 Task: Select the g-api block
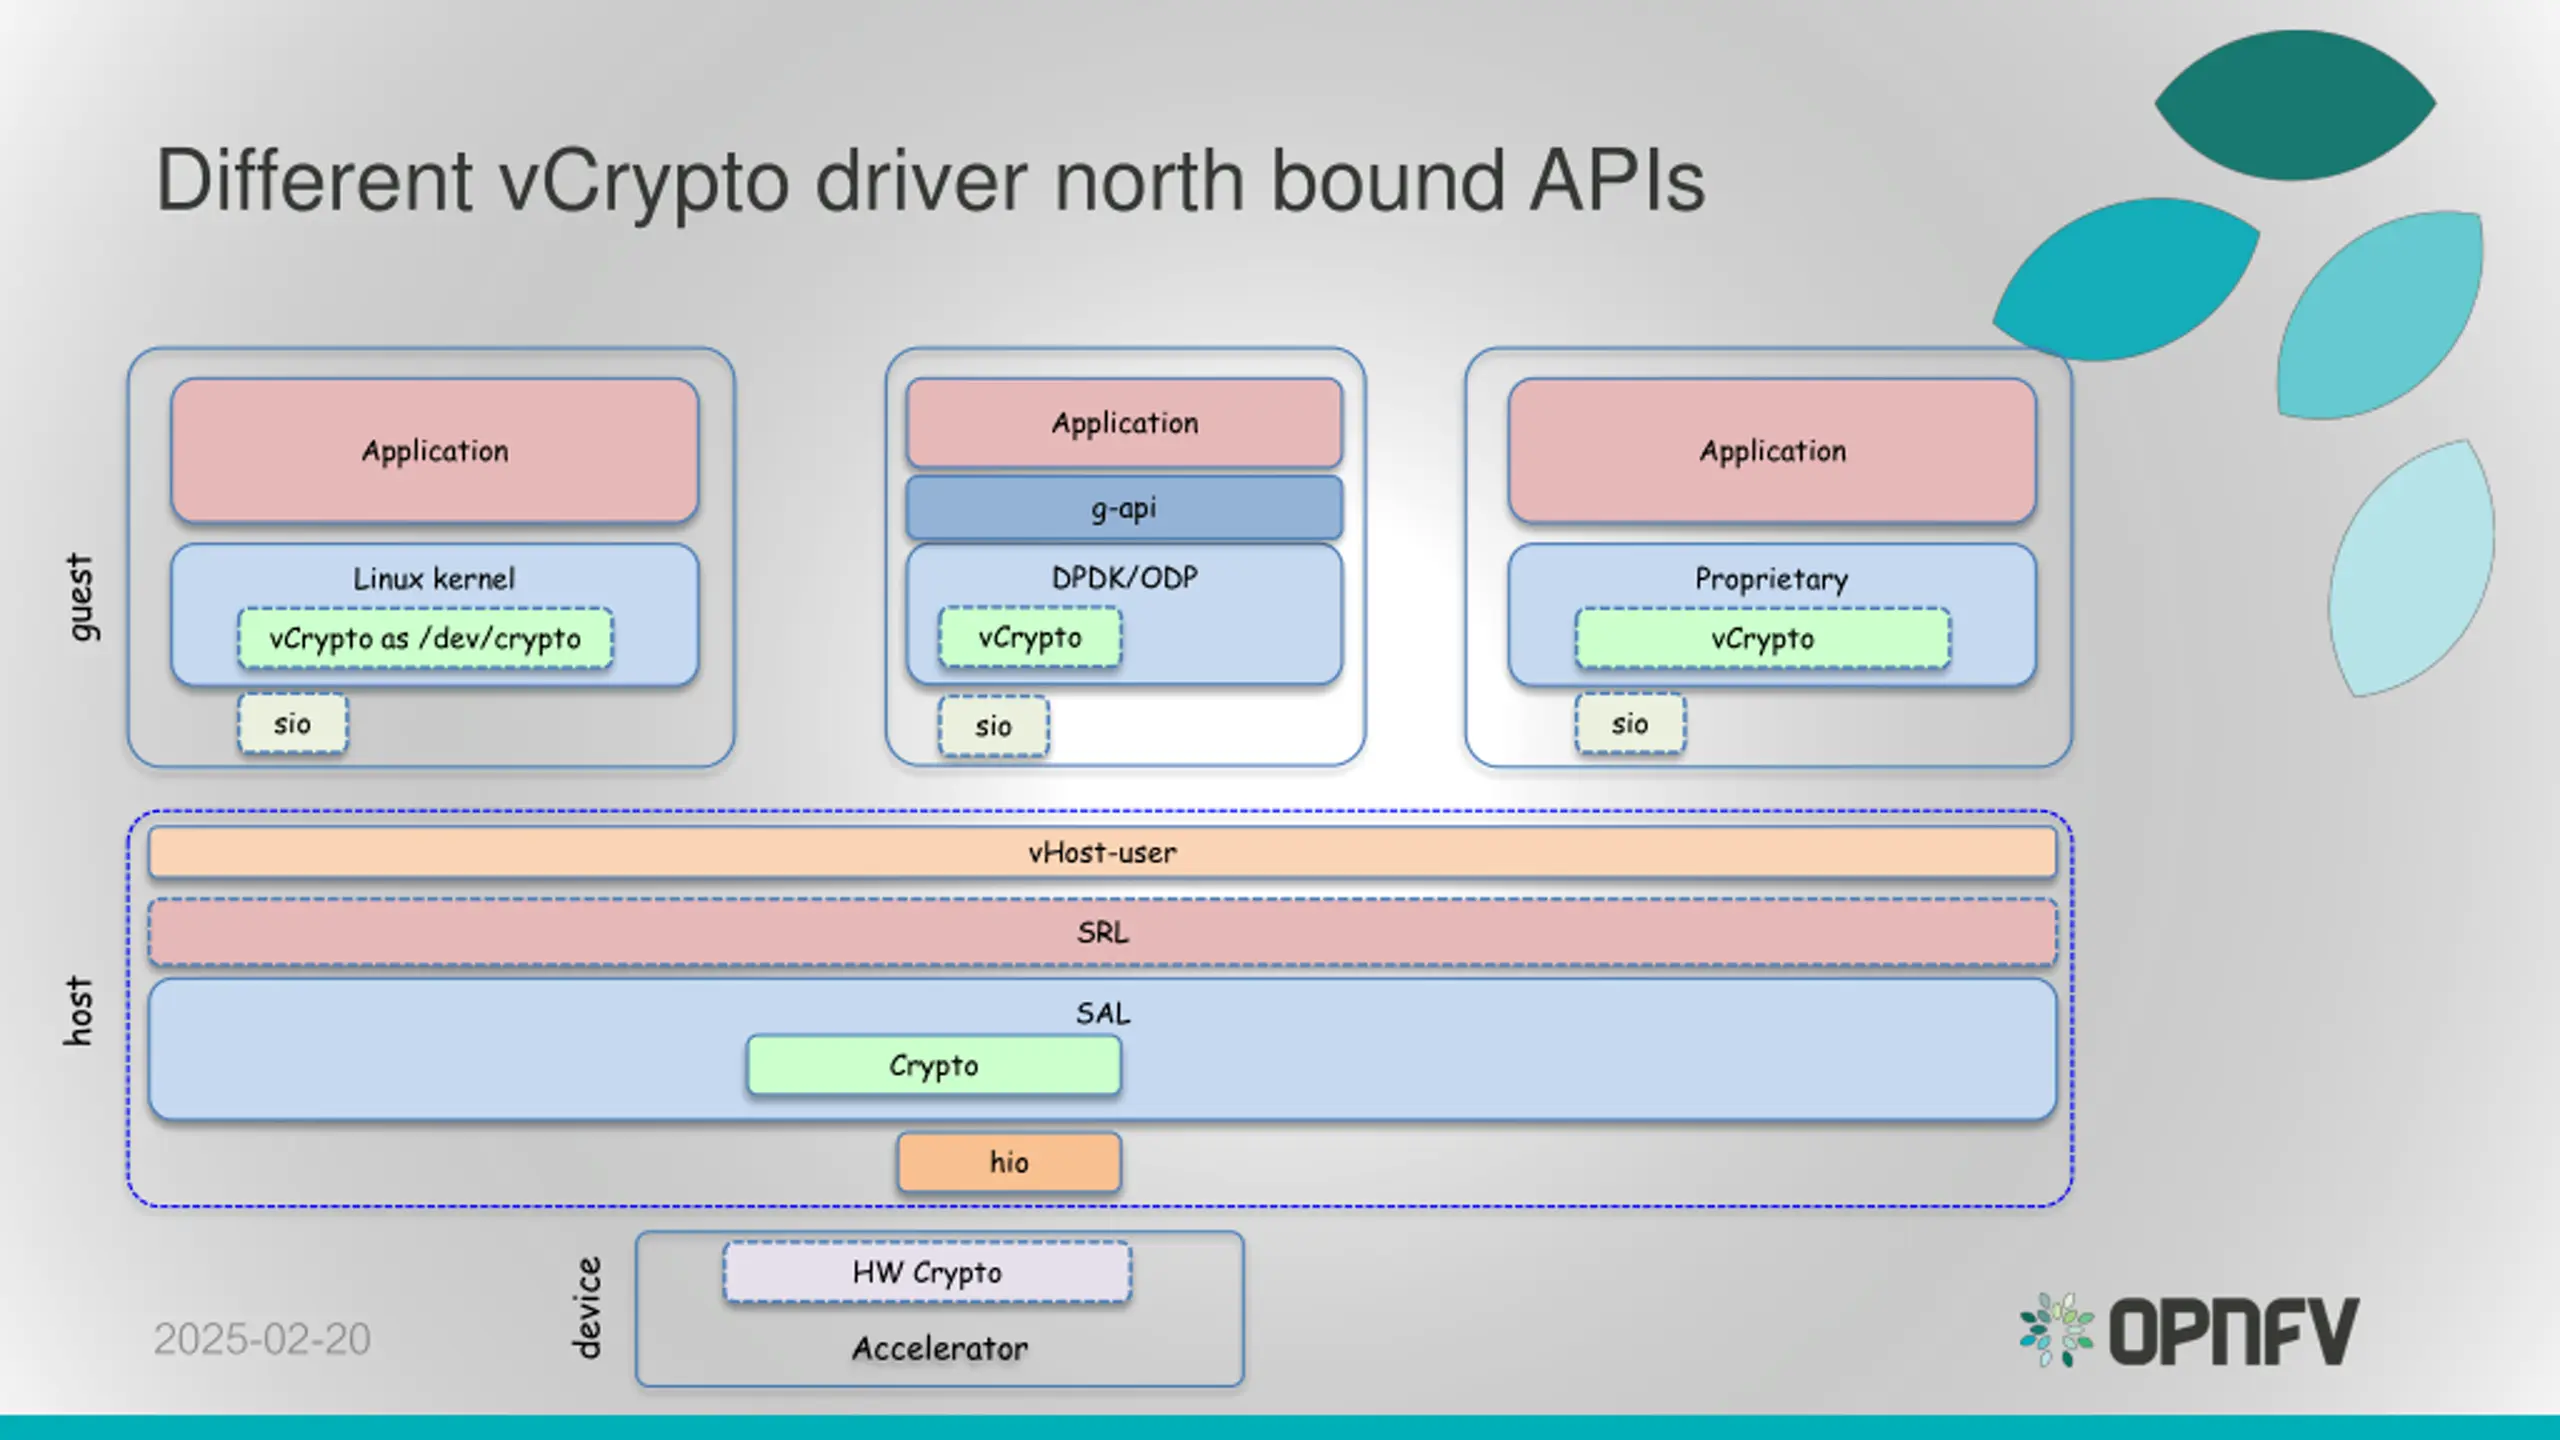point(1124,508)
